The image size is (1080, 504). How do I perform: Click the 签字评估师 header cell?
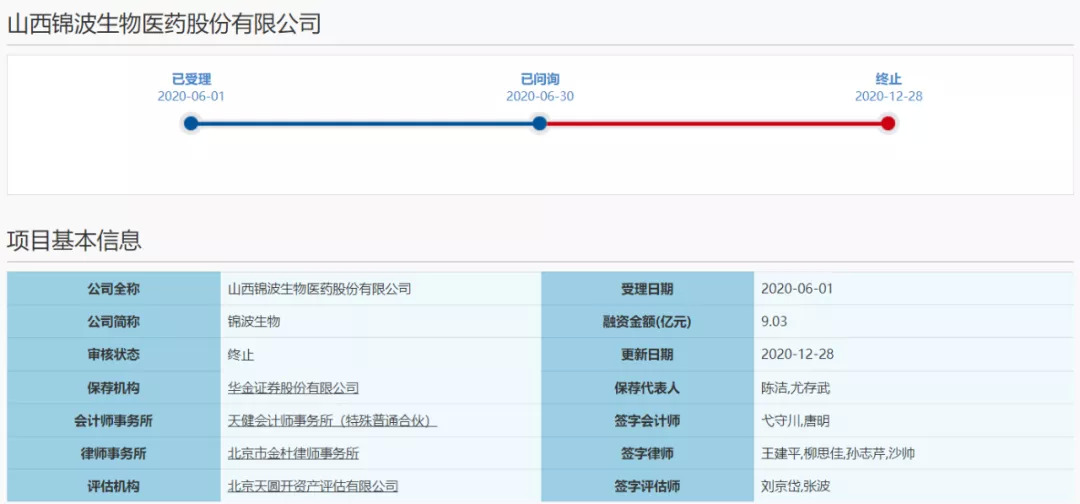point(647,486)
